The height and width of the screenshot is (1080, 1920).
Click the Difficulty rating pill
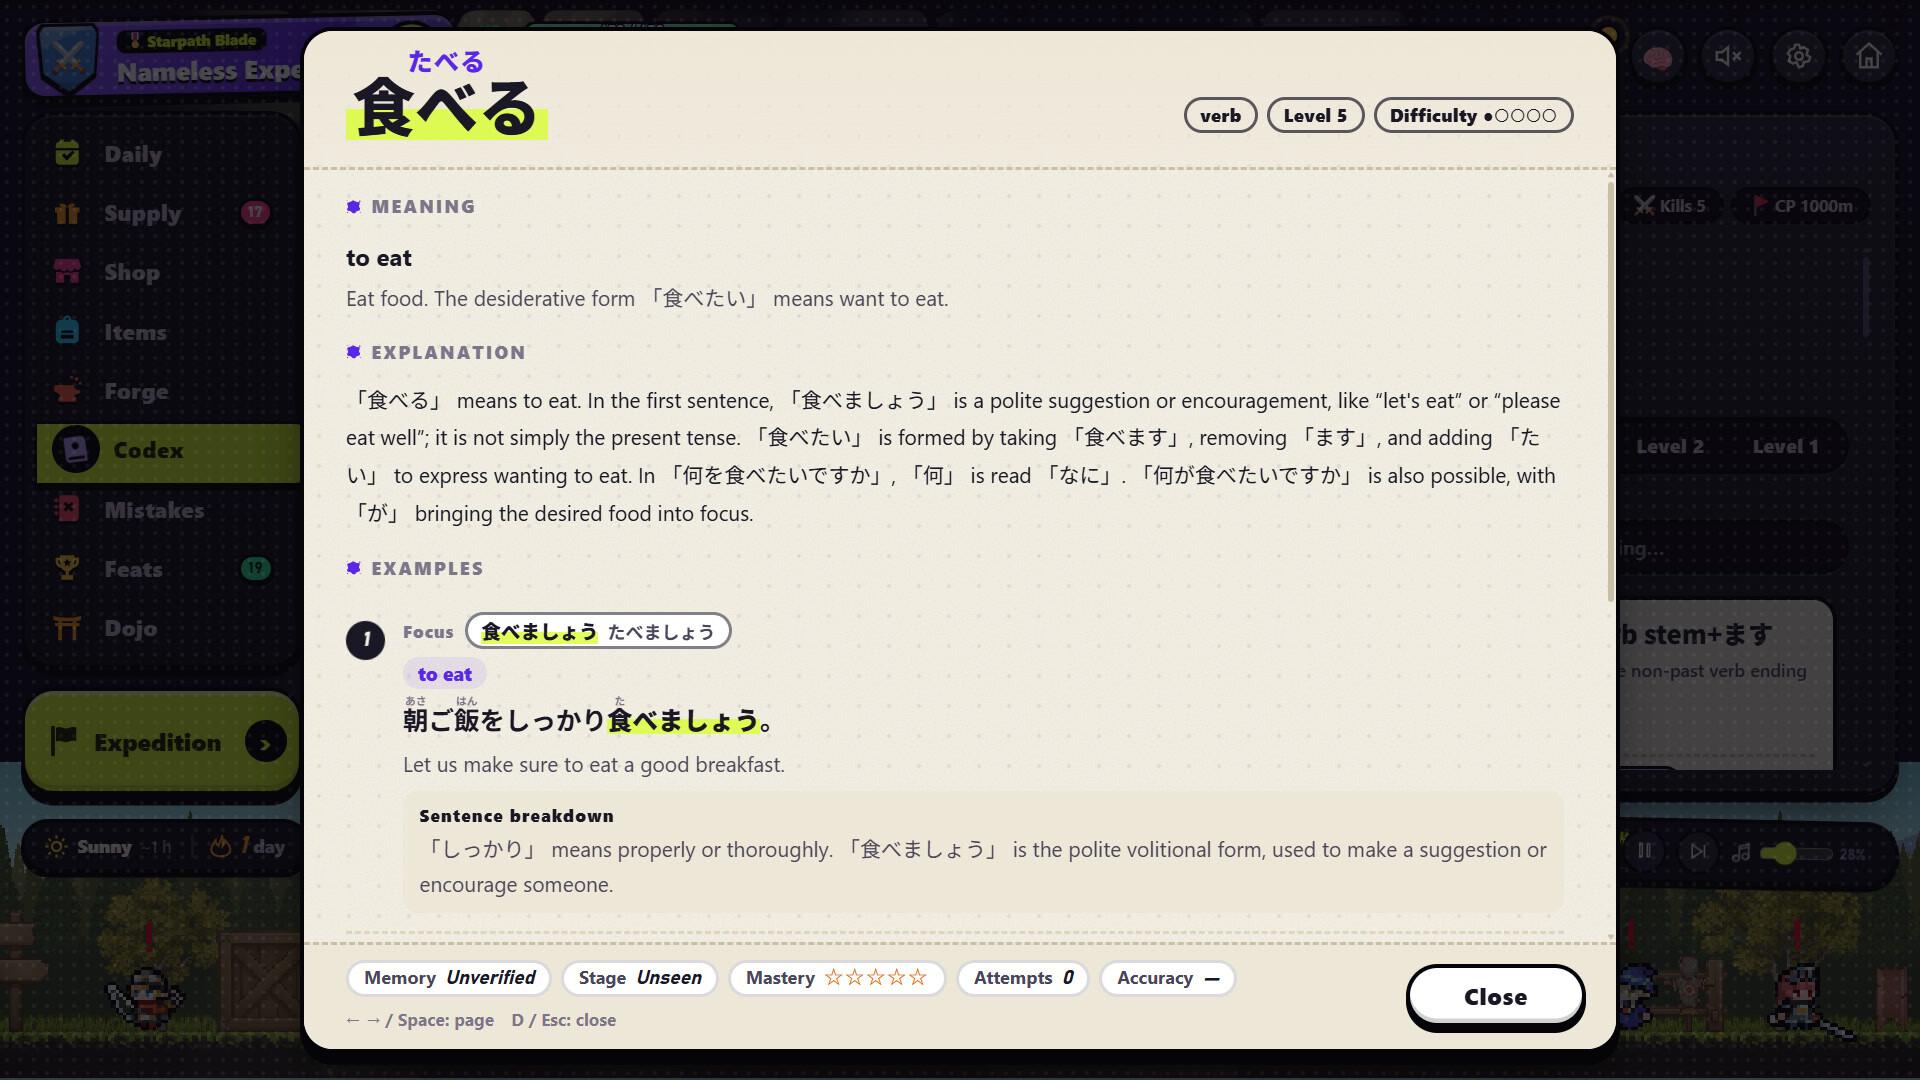(1473, 115)
